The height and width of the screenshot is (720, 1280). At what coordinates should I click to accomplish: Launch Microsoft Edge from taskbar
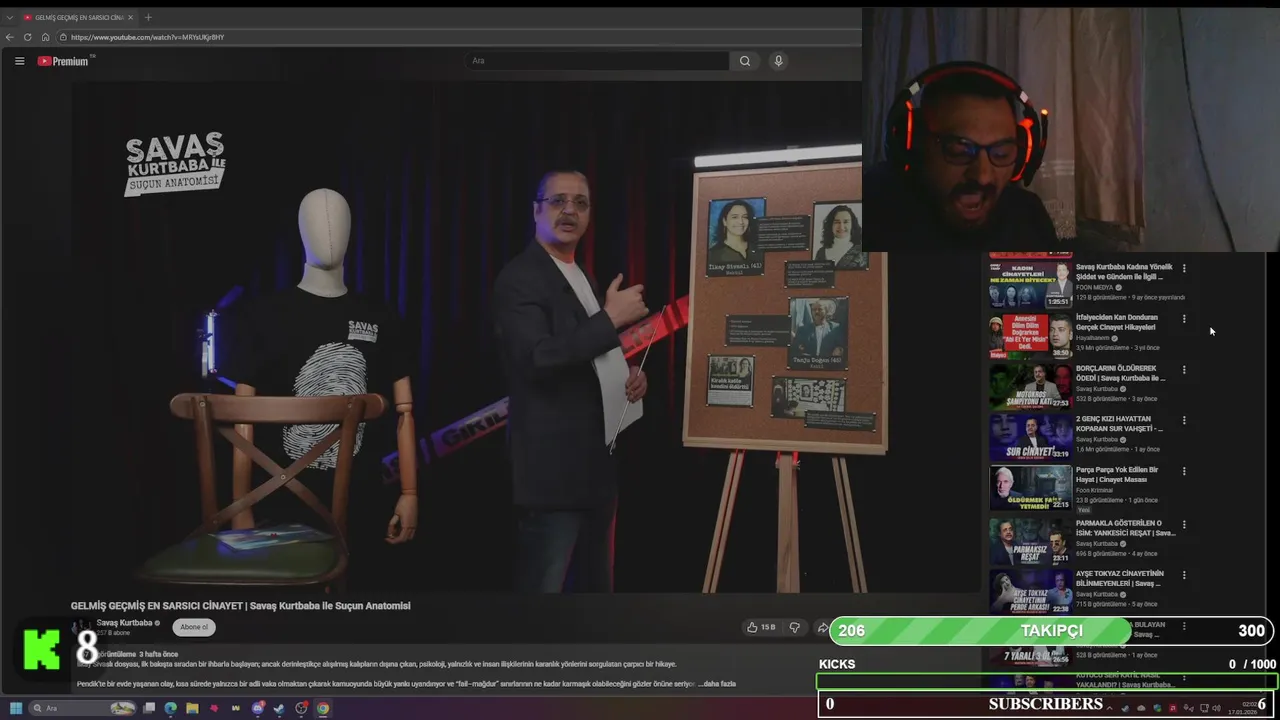coord(170,708)
